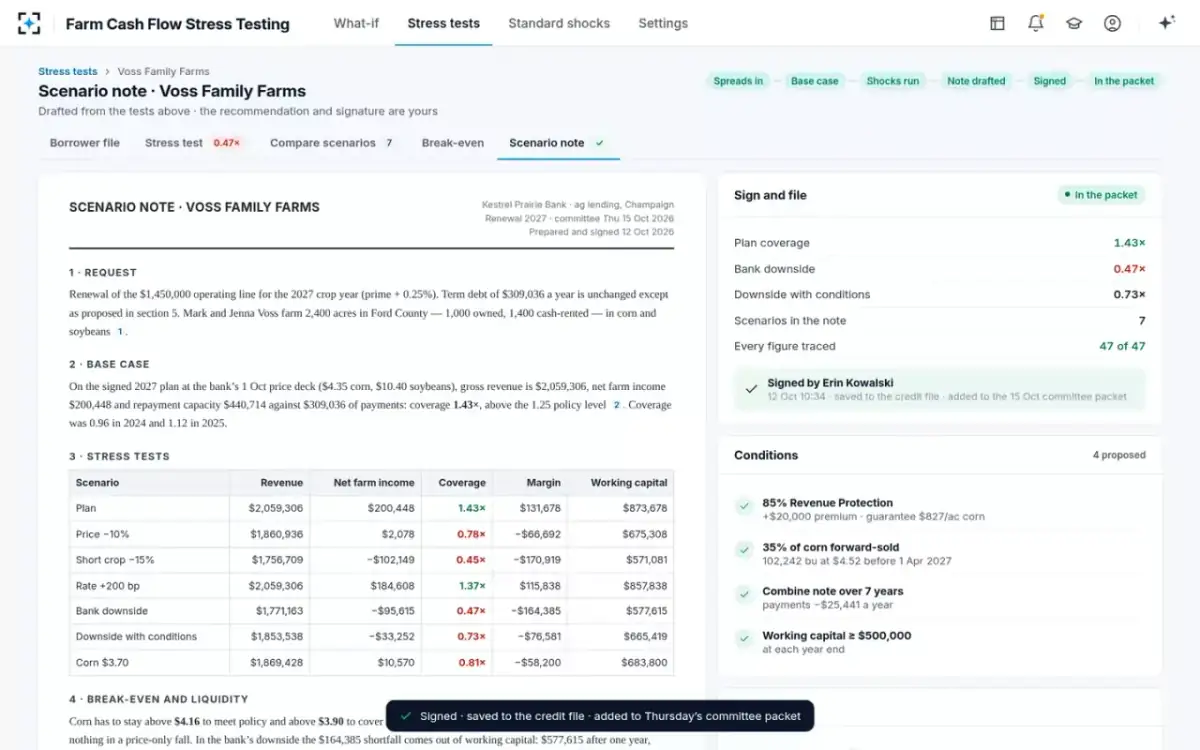Screen dimensions: 1200x750
Task: Open the Standard shocks tab
Action: (x=559, y=23)
